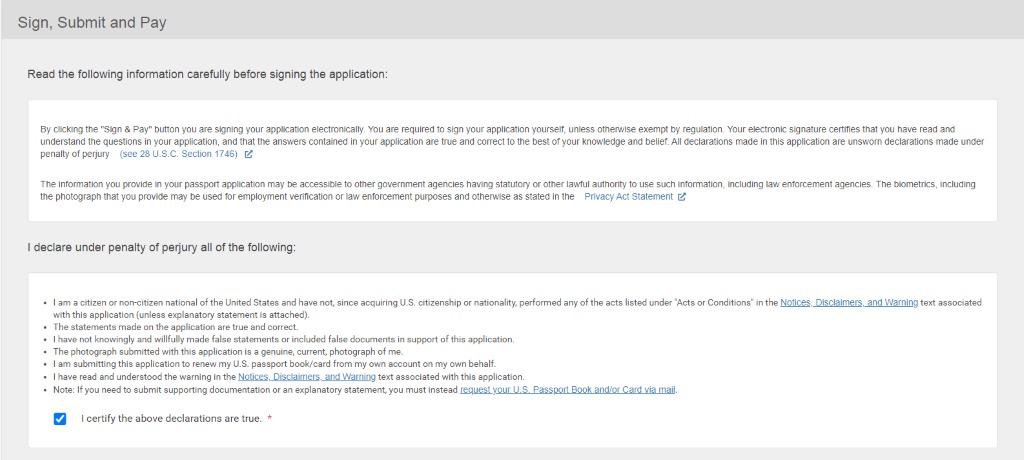This screenshot has width=1024, height=460.
Task: Click 'I certify the above declarations are true' label
Action: (171, 418)
